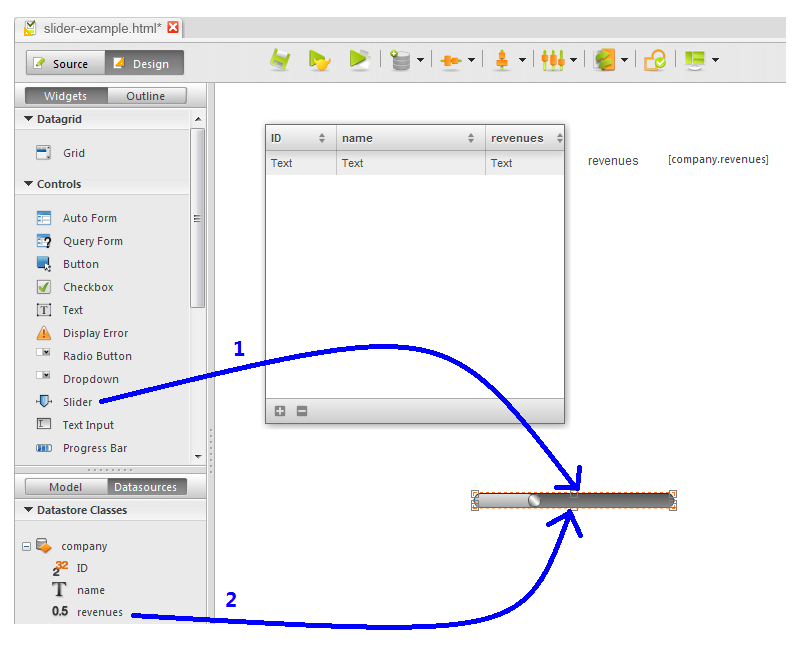The width and height of the screenshot is (808, 655).
Task: Select the Slider widget icon
Action: point(44,402)
